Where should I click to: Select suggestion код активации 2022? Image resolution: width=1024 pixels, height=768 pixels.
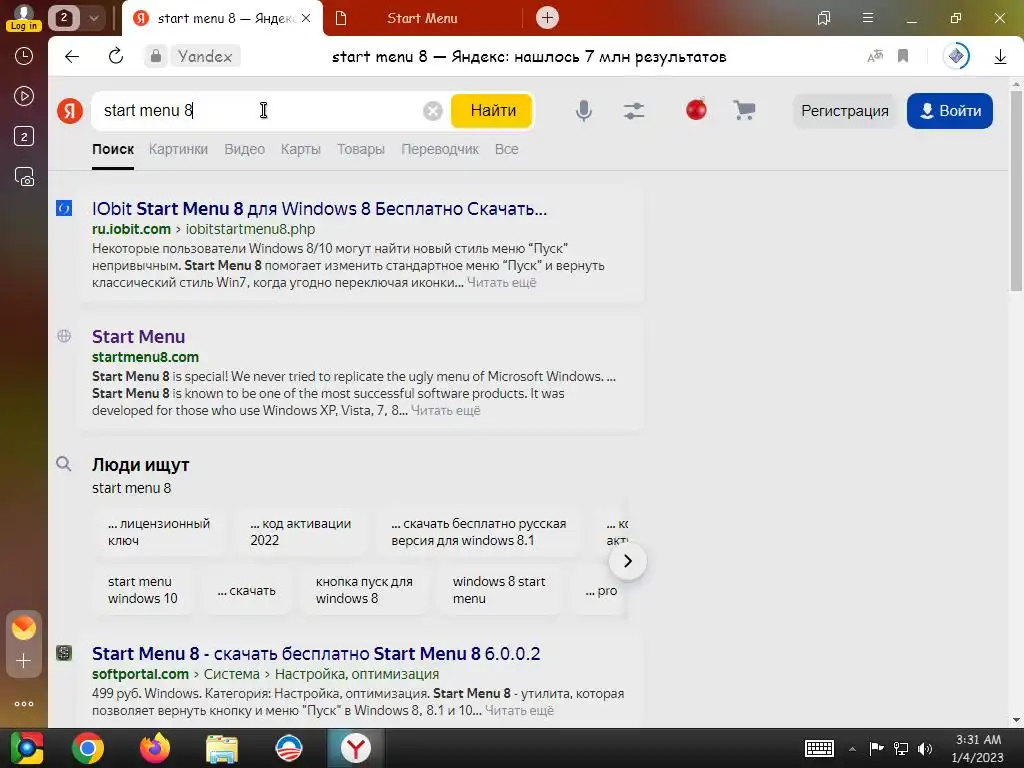300,532
